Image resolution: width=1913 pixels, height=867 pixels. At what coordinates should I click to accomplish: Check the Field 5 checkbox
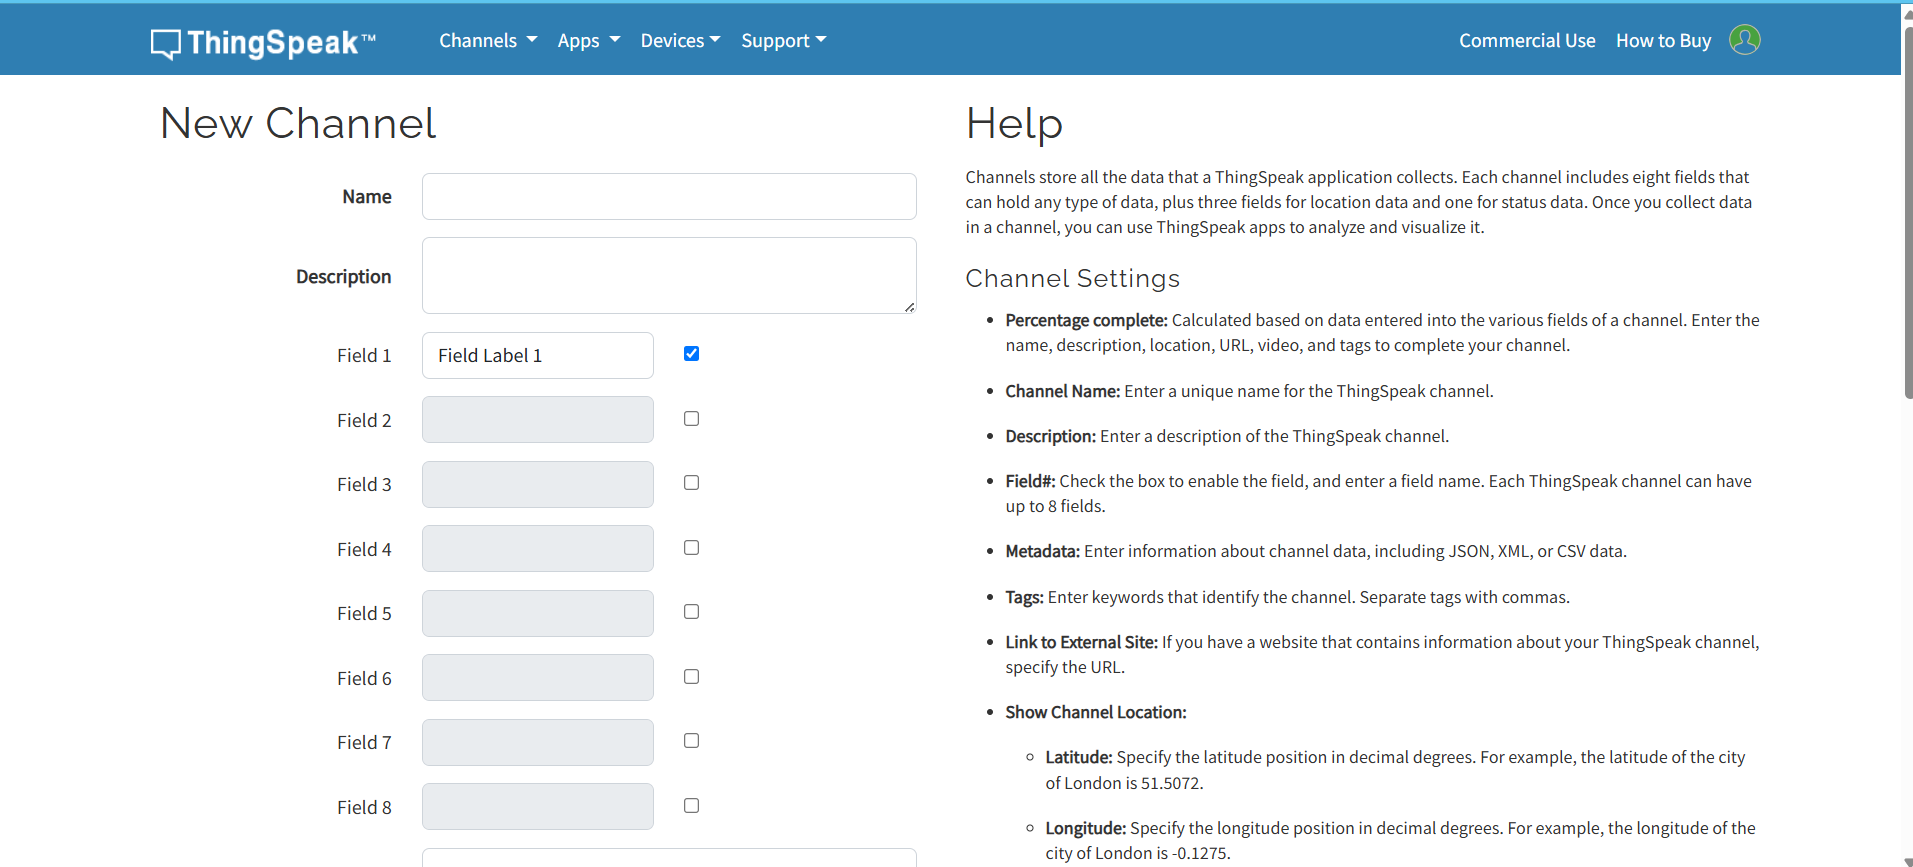click(x=691, y=612)
